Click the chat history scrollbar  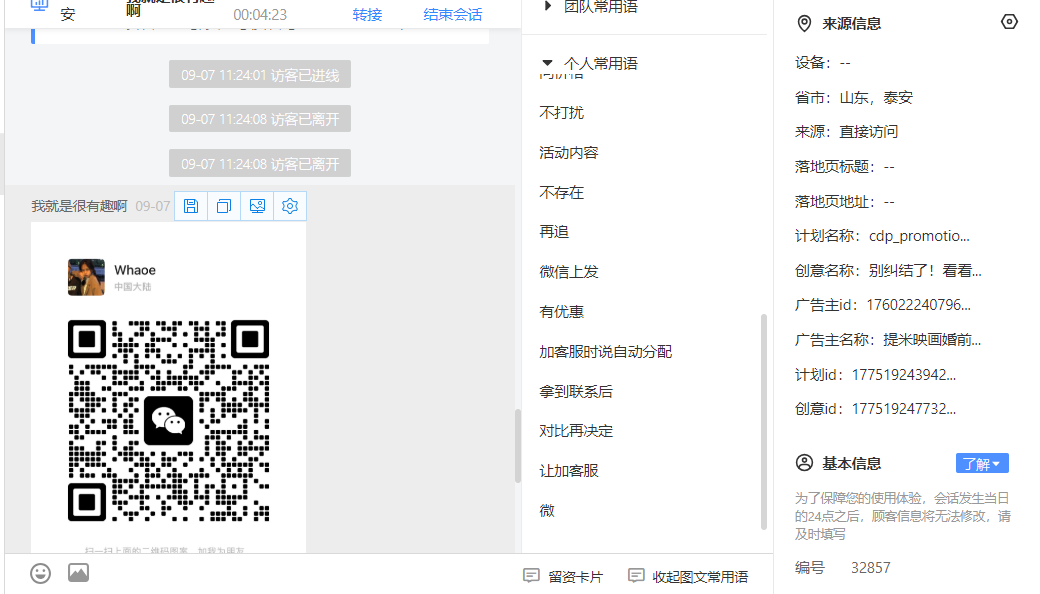(518, 446)
